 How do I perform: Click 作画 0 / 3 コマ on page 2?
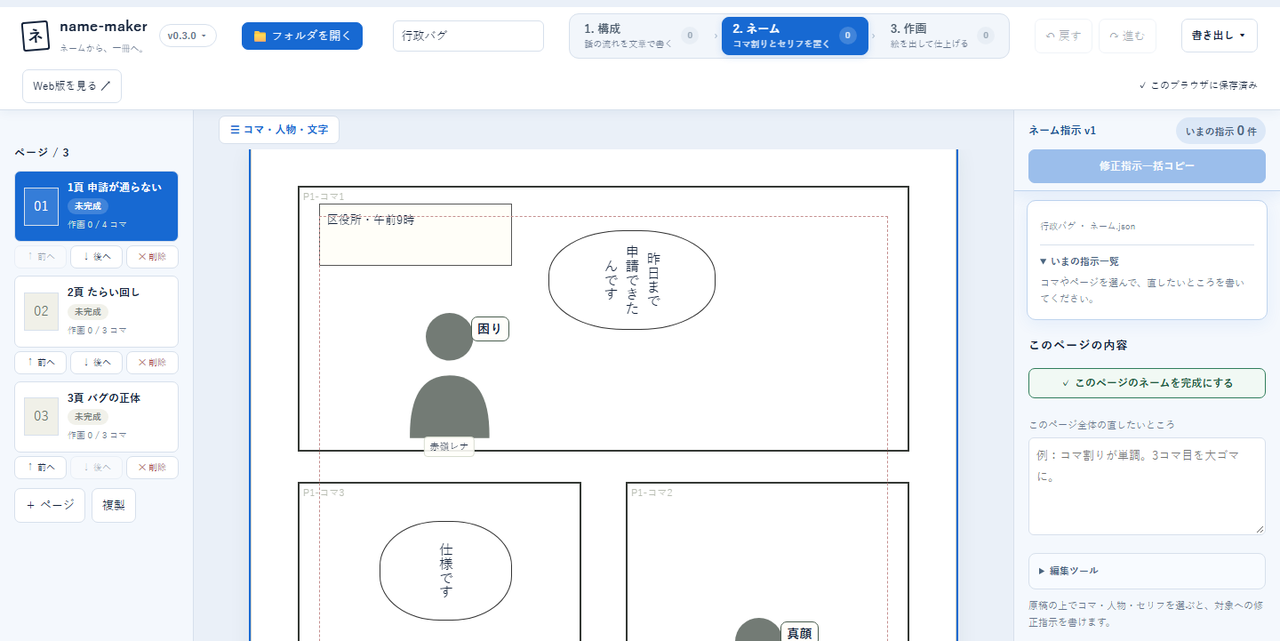[x=97, y=329]
